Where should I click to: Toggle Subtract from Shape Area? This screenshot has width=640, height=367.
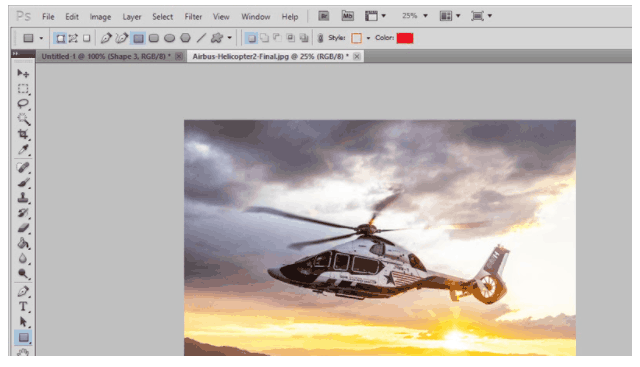click(278, 38)
